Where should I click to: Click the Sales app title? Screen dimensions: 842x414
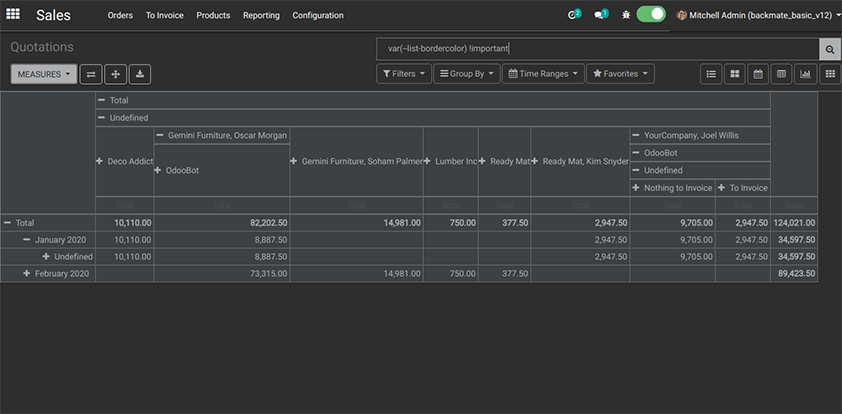[x=54, y=16]
